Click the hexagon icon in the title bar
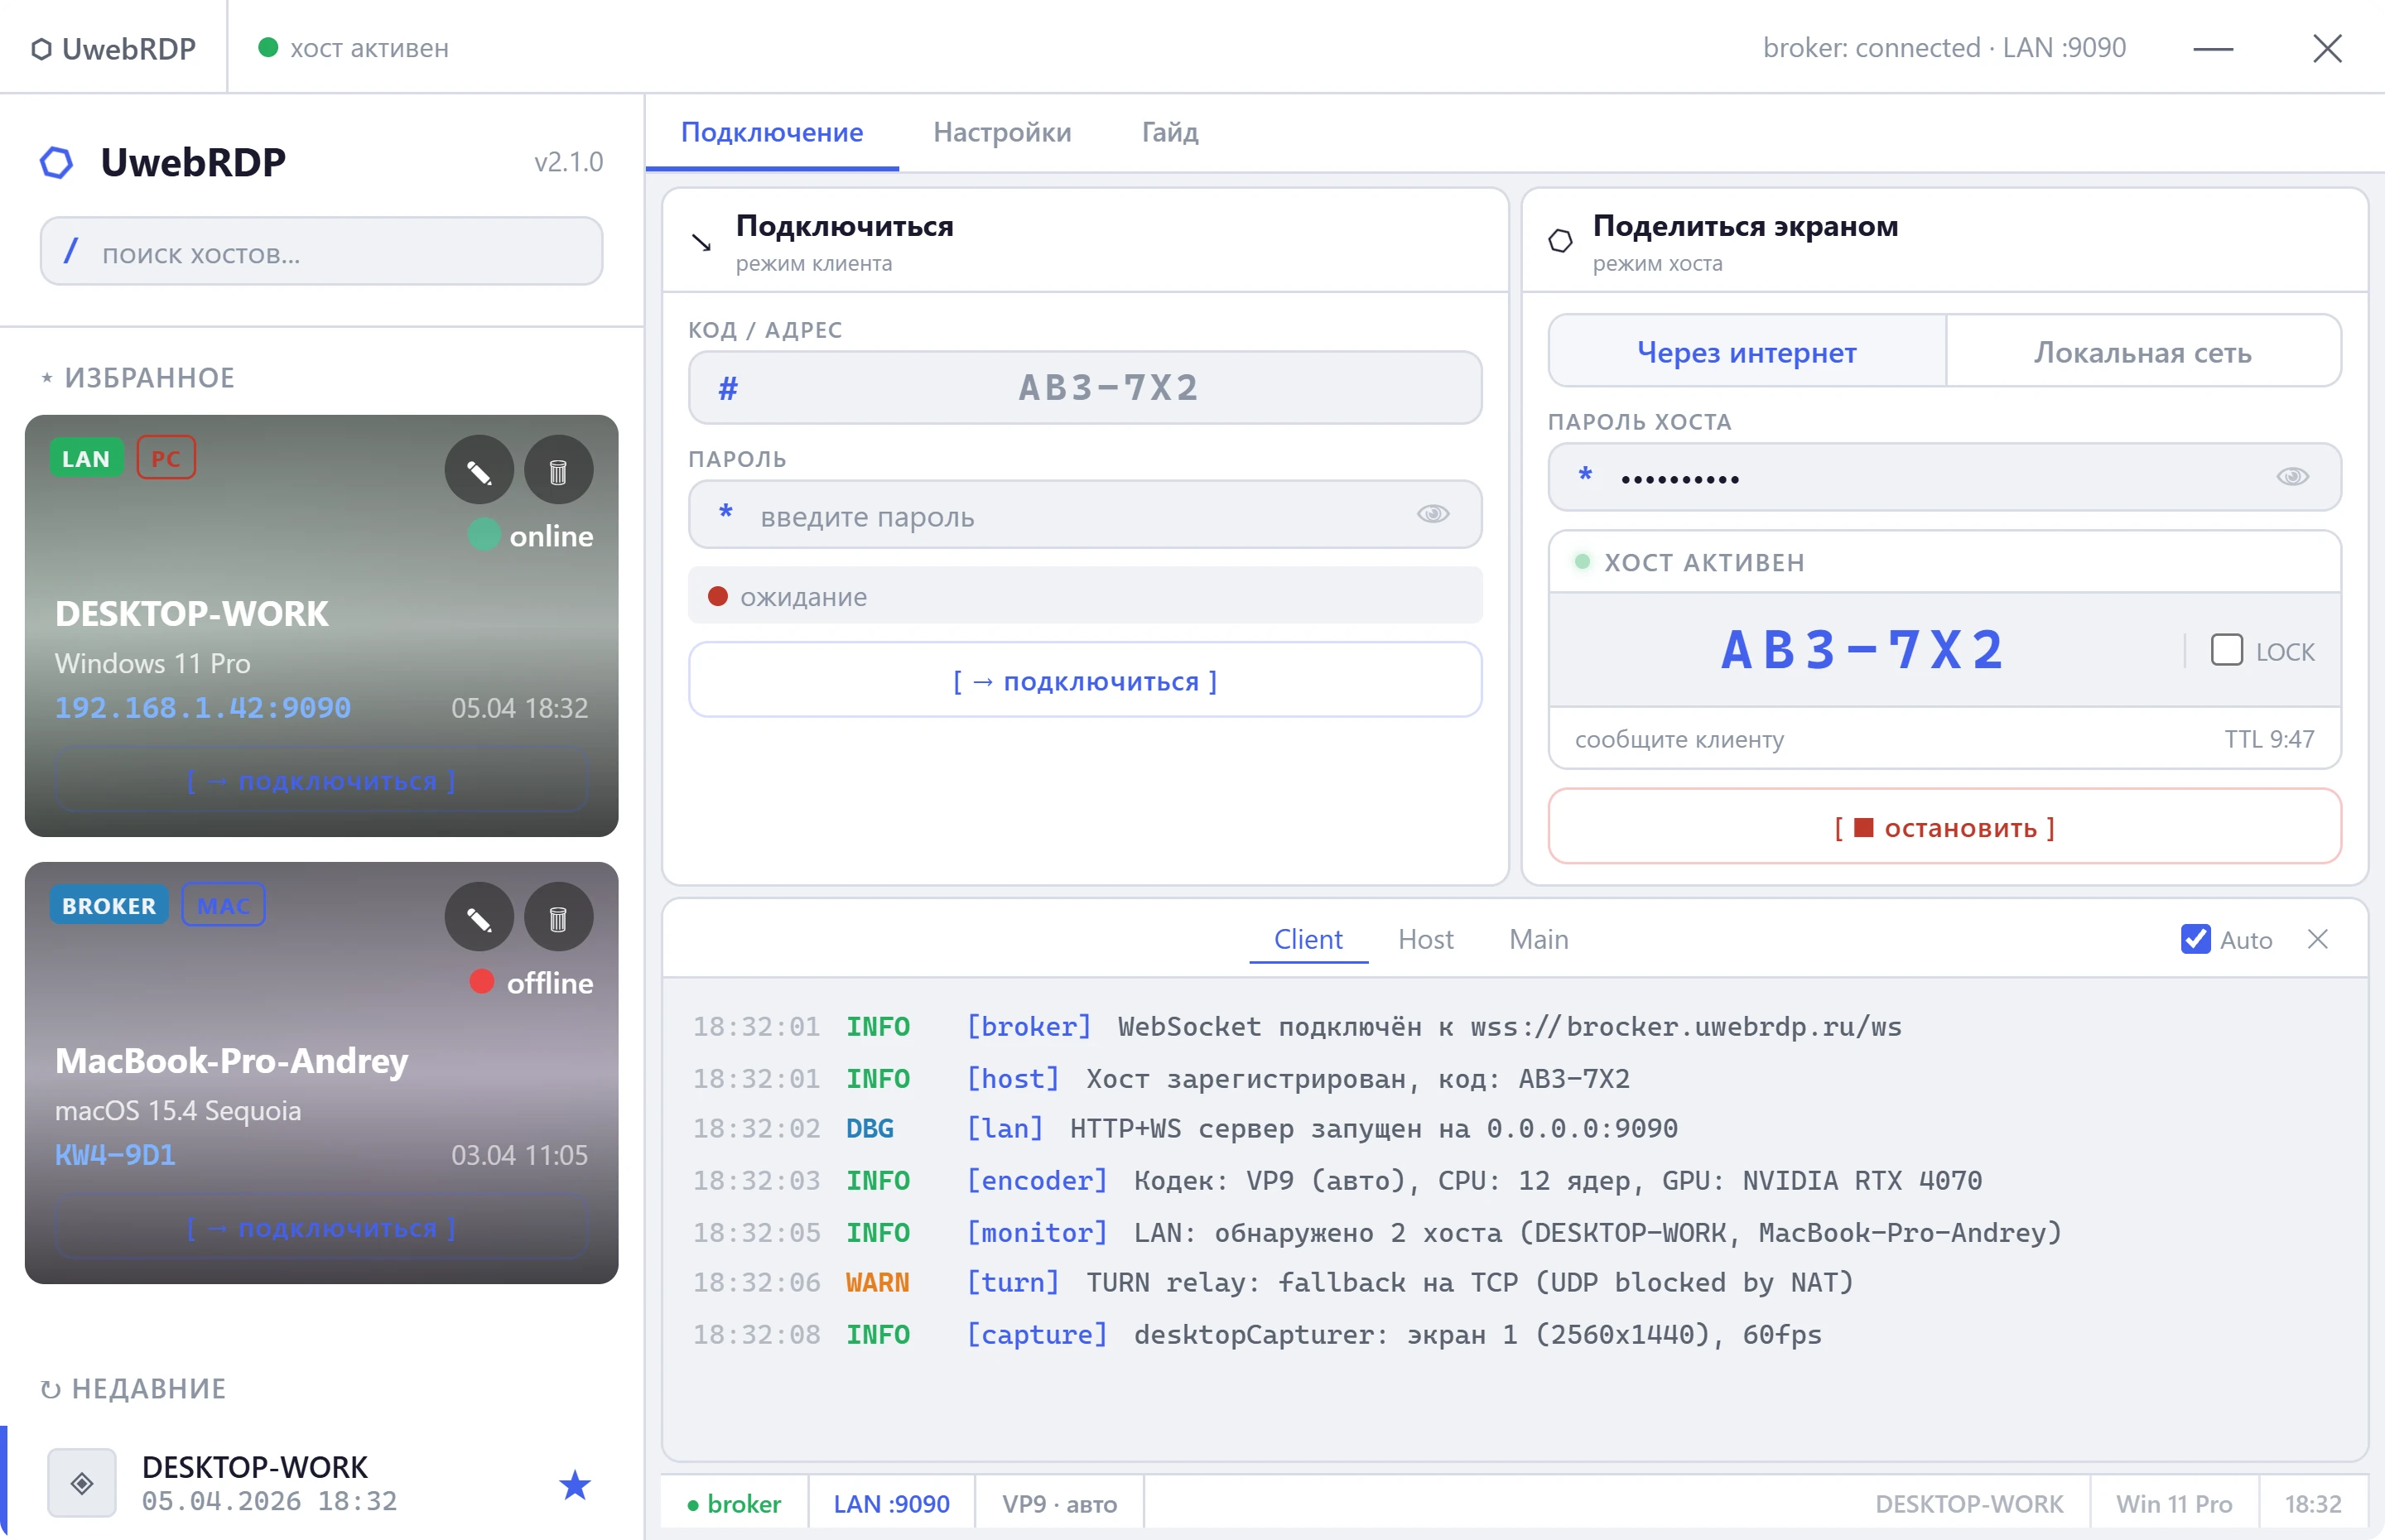Viewport: 2385px width, 1540px height. [41, 49]
